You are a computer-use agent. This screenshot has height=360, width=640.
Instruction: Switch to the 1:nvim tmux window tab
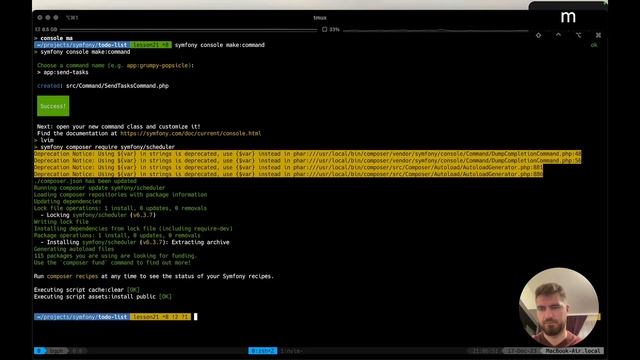(x=291, y=351)
